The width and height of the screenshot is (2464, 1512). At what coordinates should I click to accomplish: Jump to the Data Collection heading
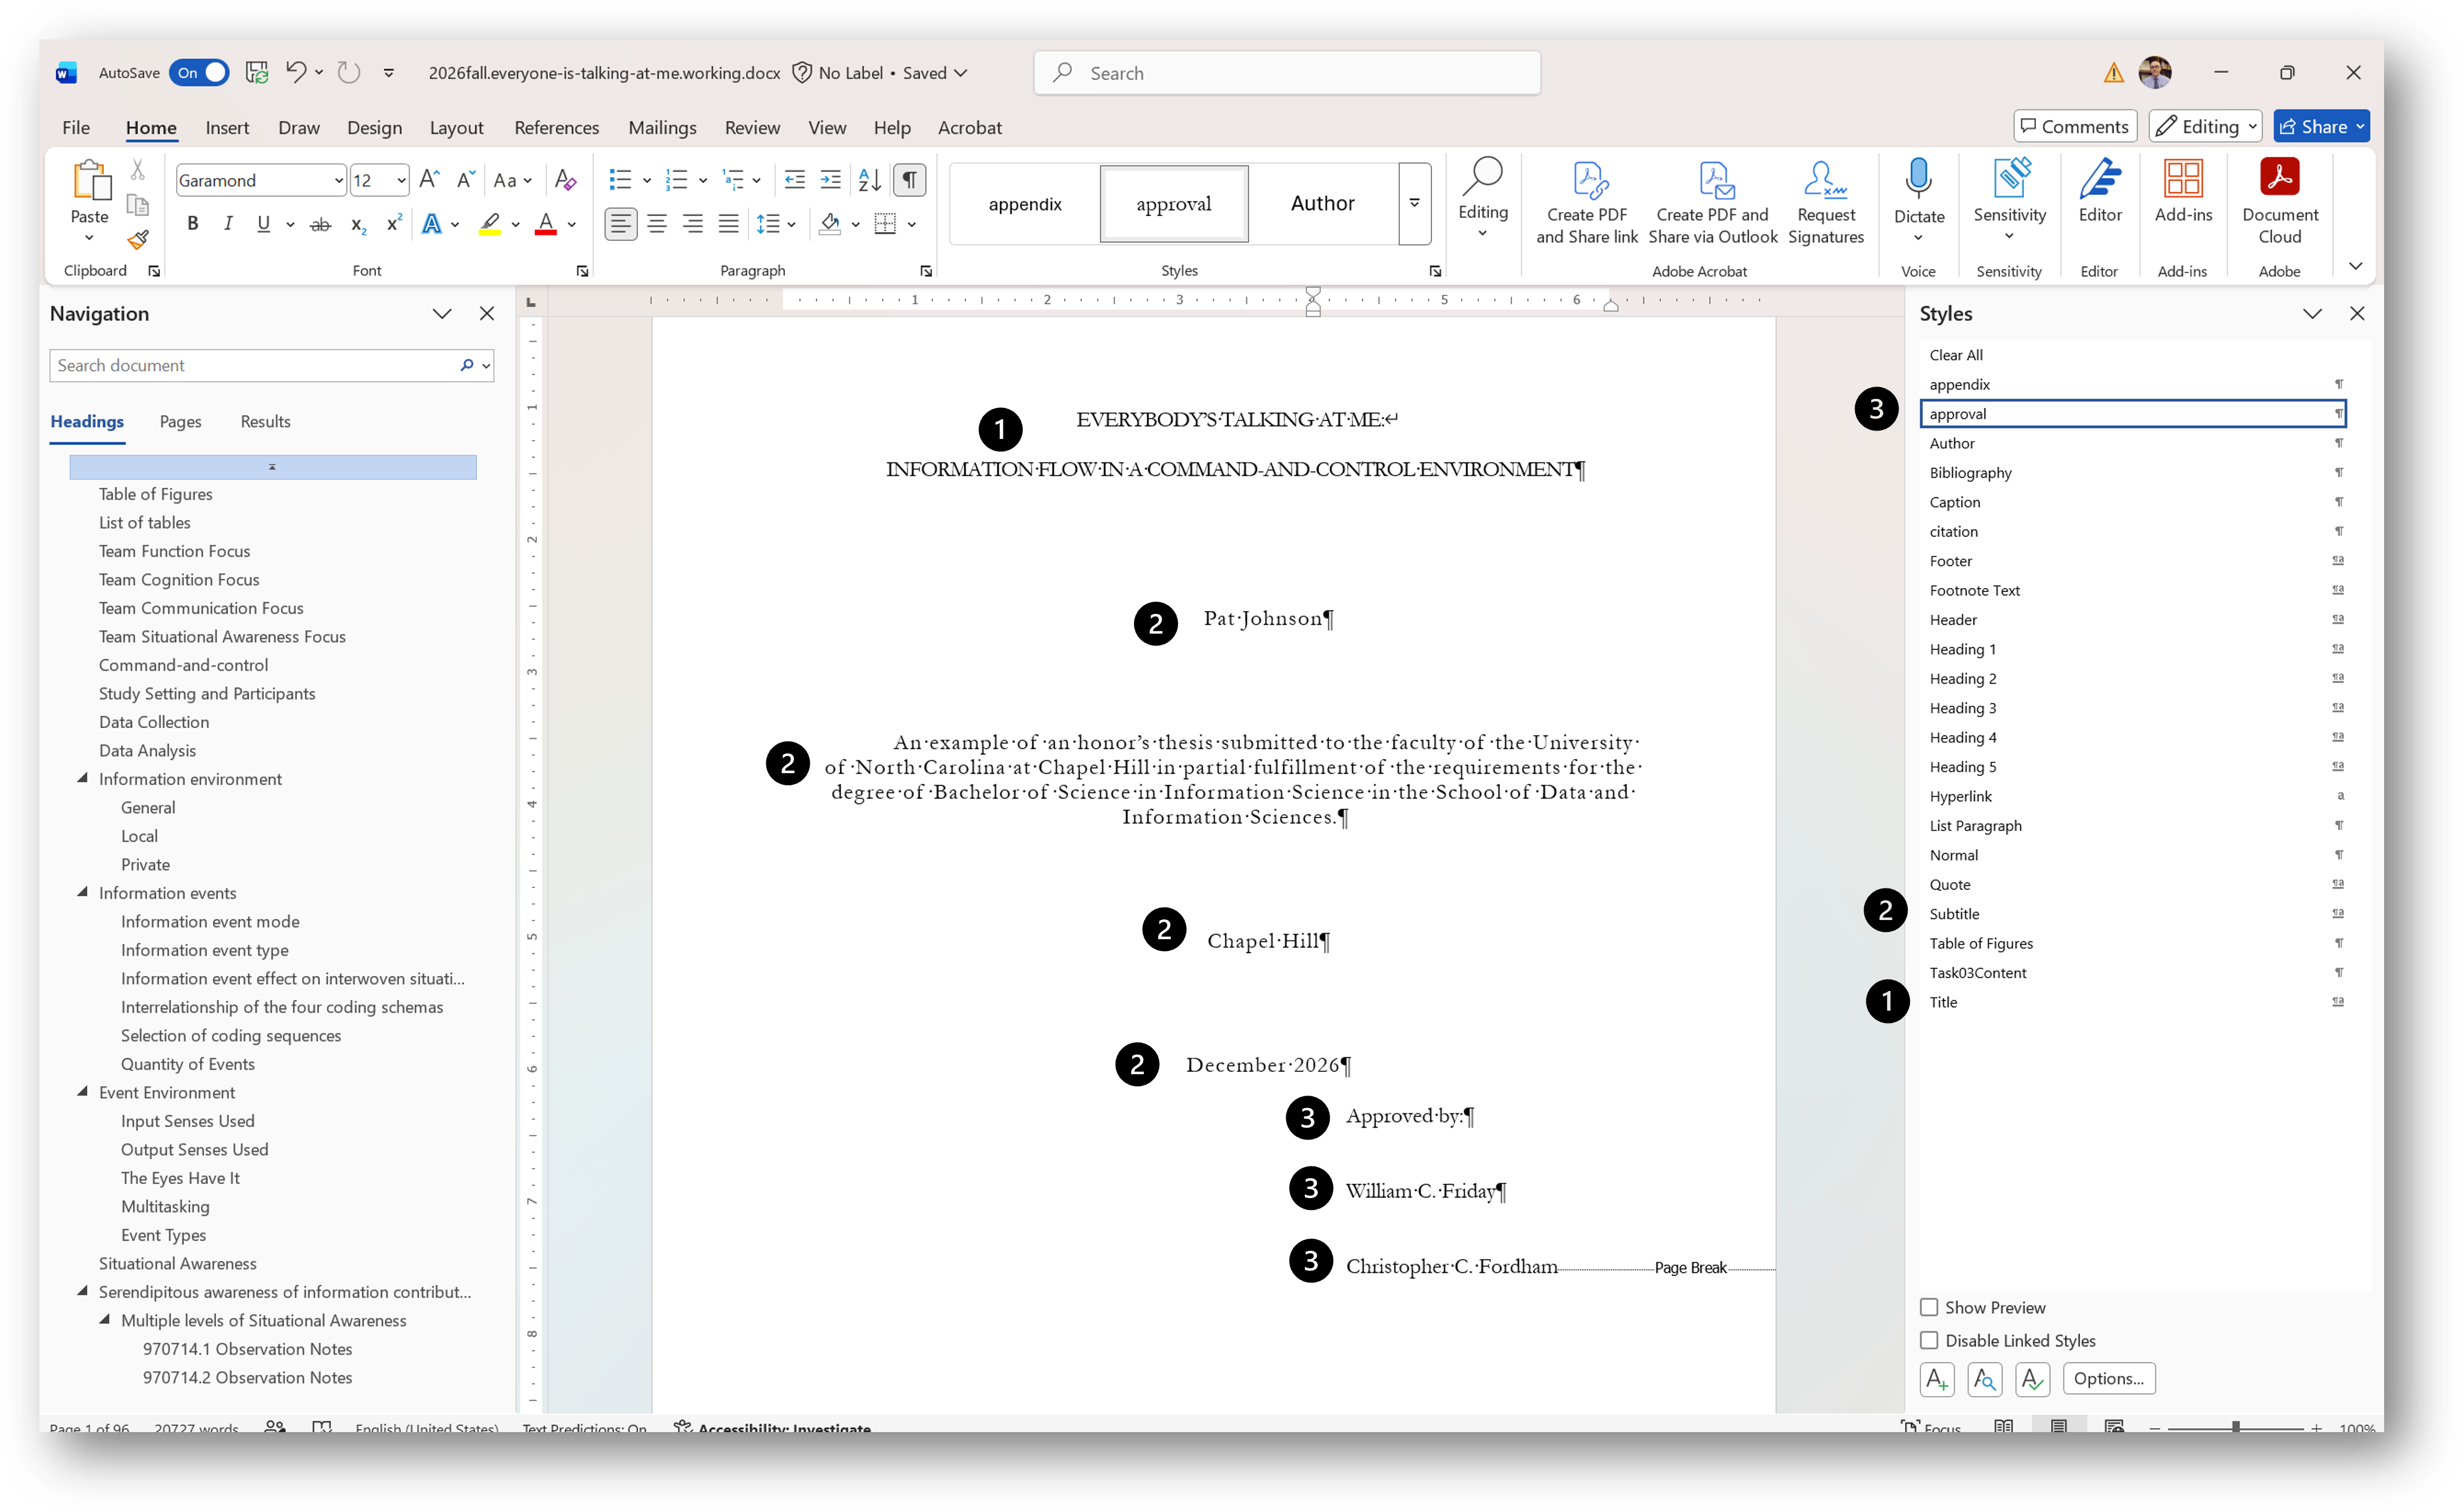[x=154, y=722]
